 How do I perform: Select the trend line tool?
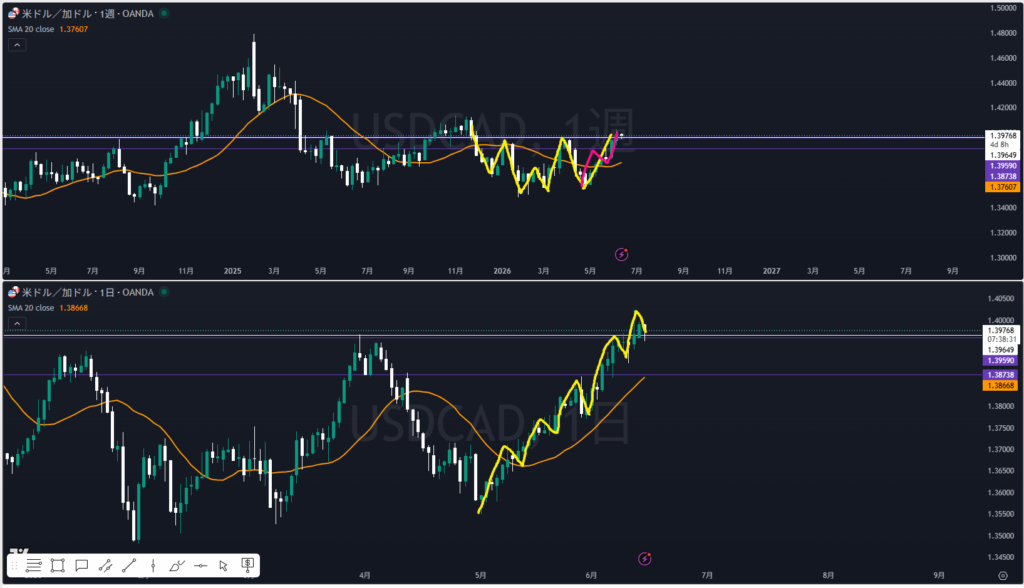click(x=129, y=565)
